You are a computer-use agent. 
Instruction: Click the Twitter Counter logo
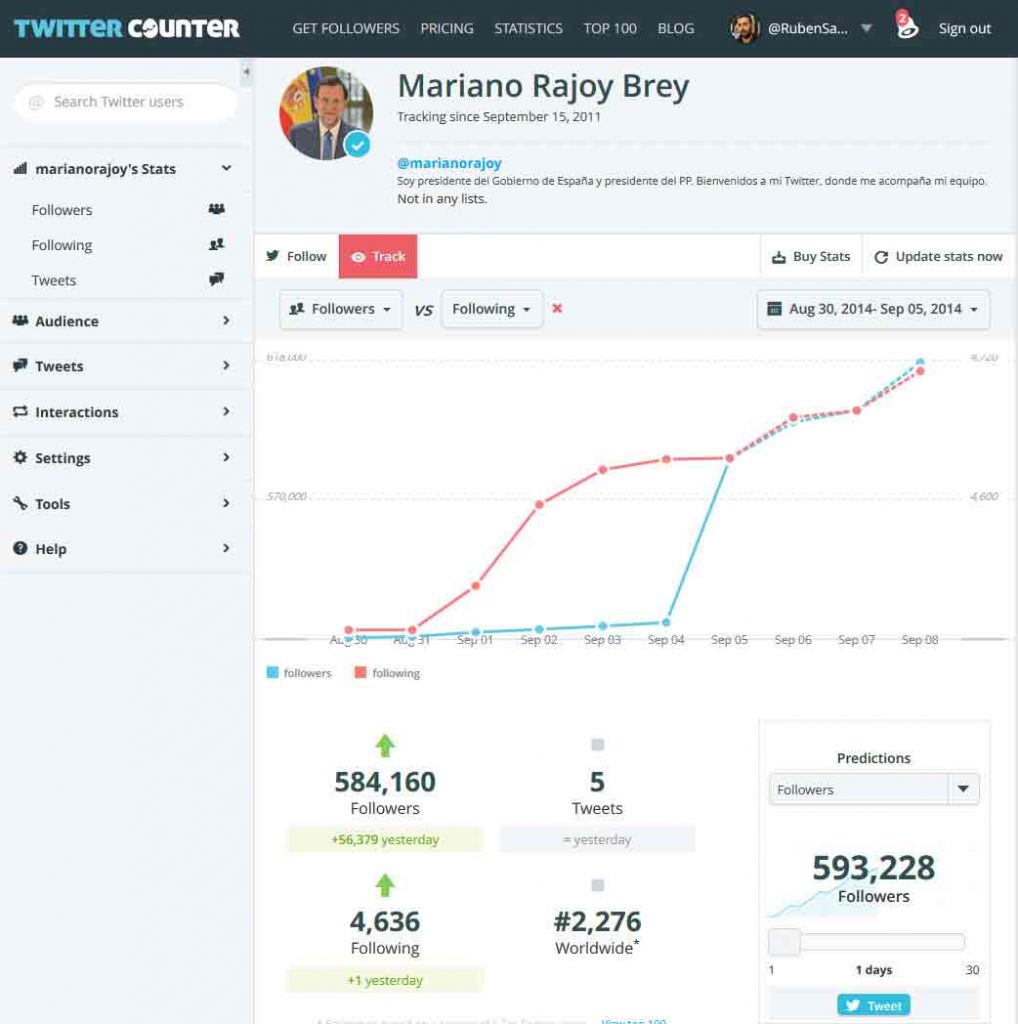(x=127, y=28)
